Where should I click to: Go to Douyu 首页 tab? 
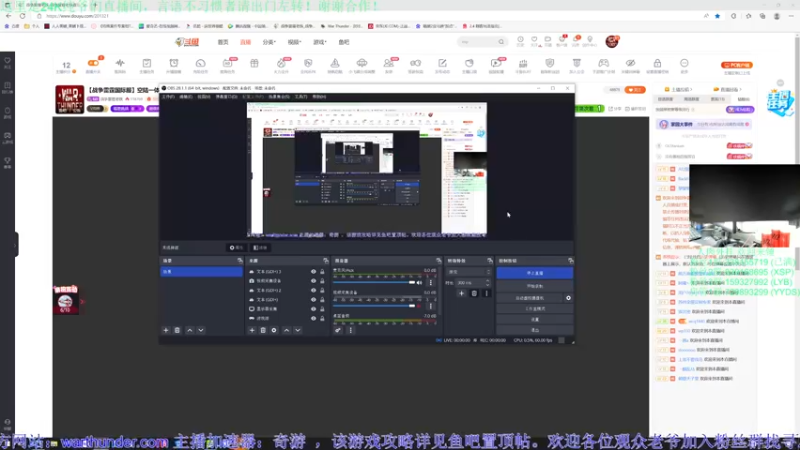click(223, 42)
